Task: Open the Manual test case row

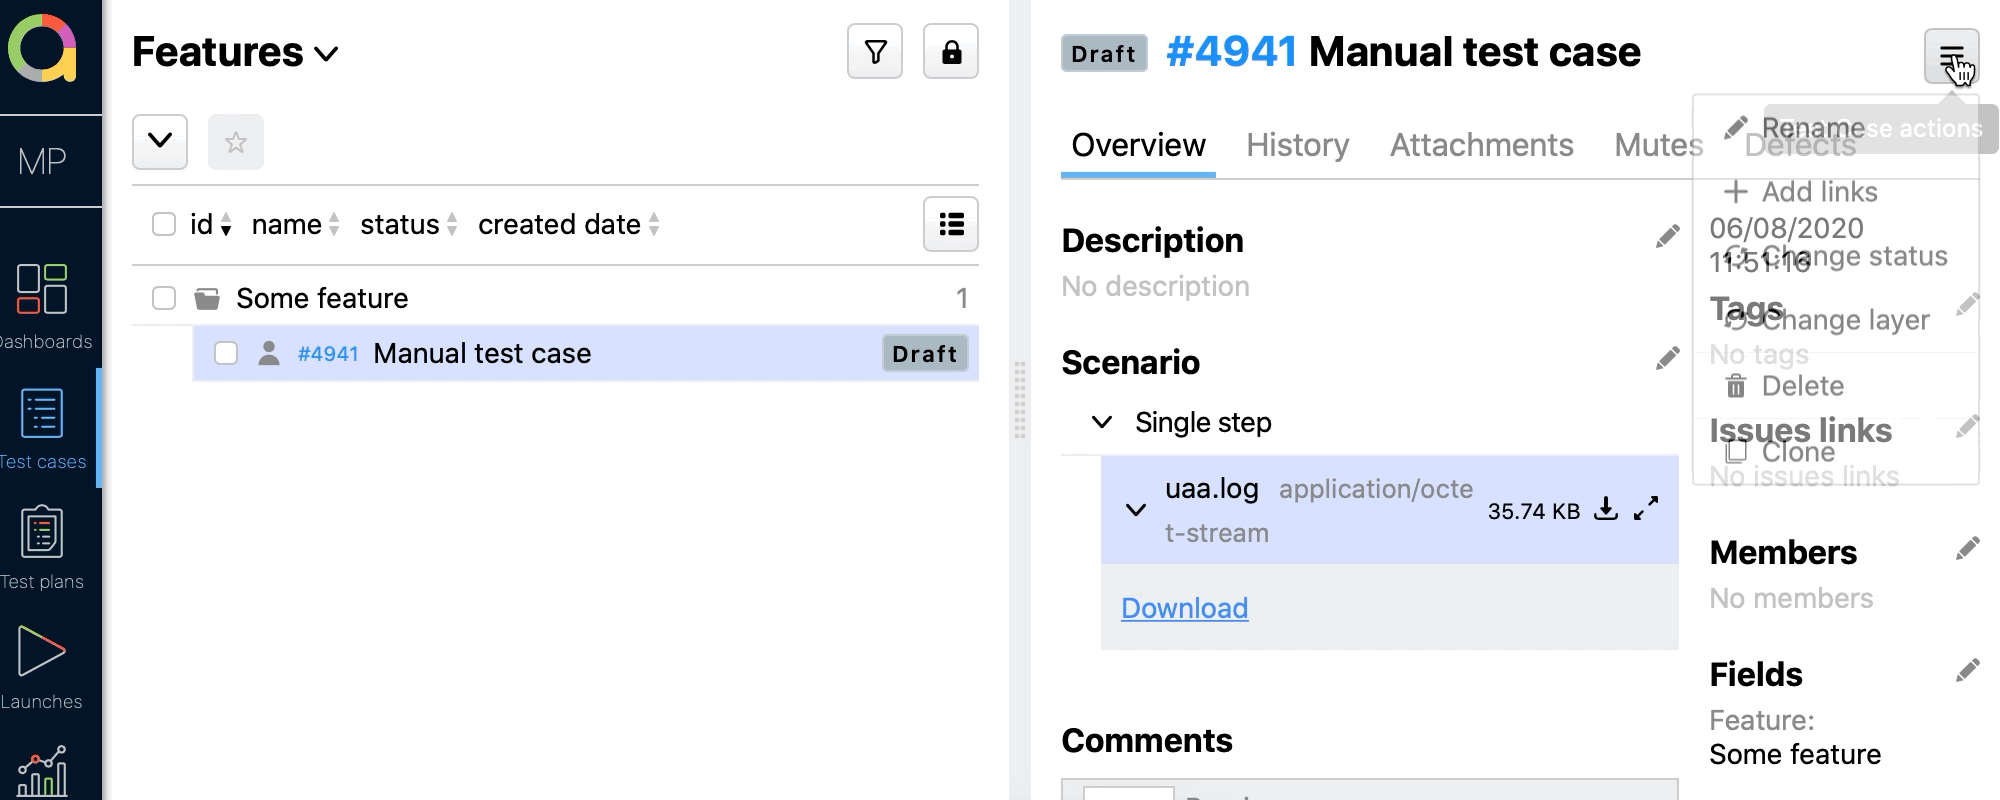Action: [586, 353]
